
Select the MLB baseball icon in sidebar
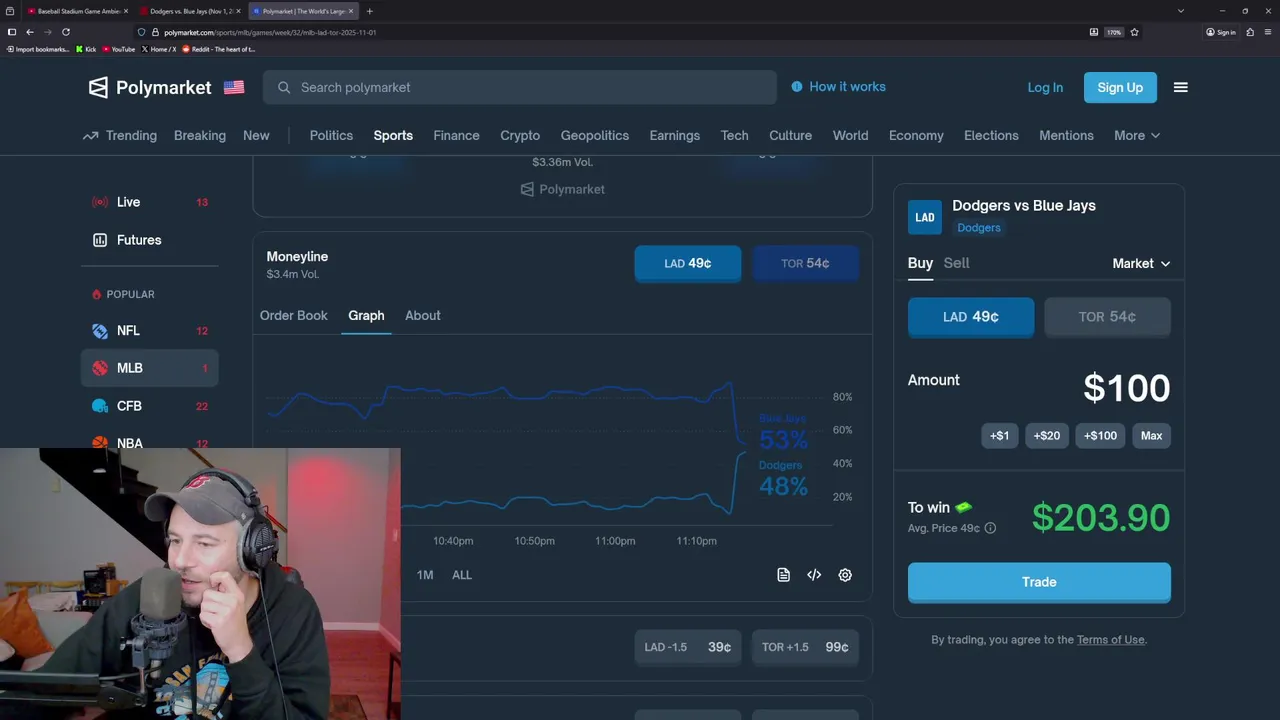pyautogui.click(x=100, y=368)
